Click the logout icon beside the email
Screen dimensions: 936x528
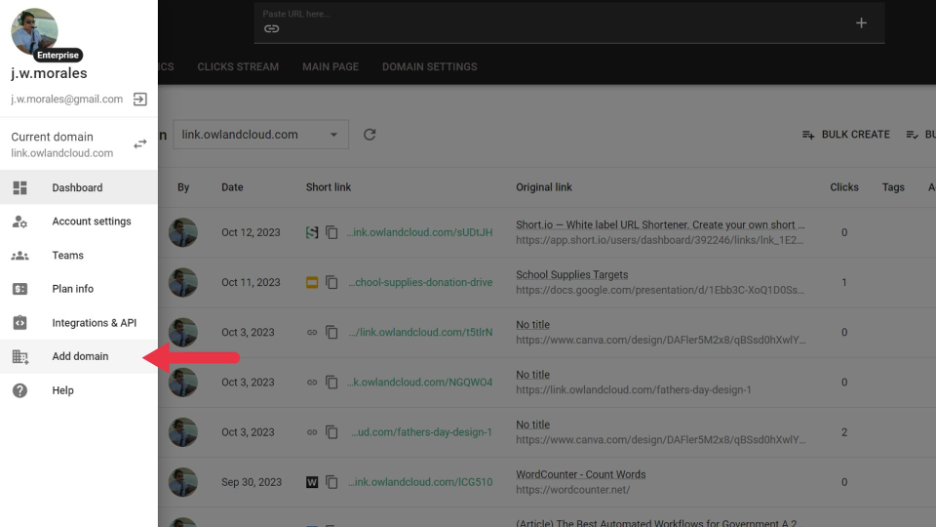(x=140, y=99)
